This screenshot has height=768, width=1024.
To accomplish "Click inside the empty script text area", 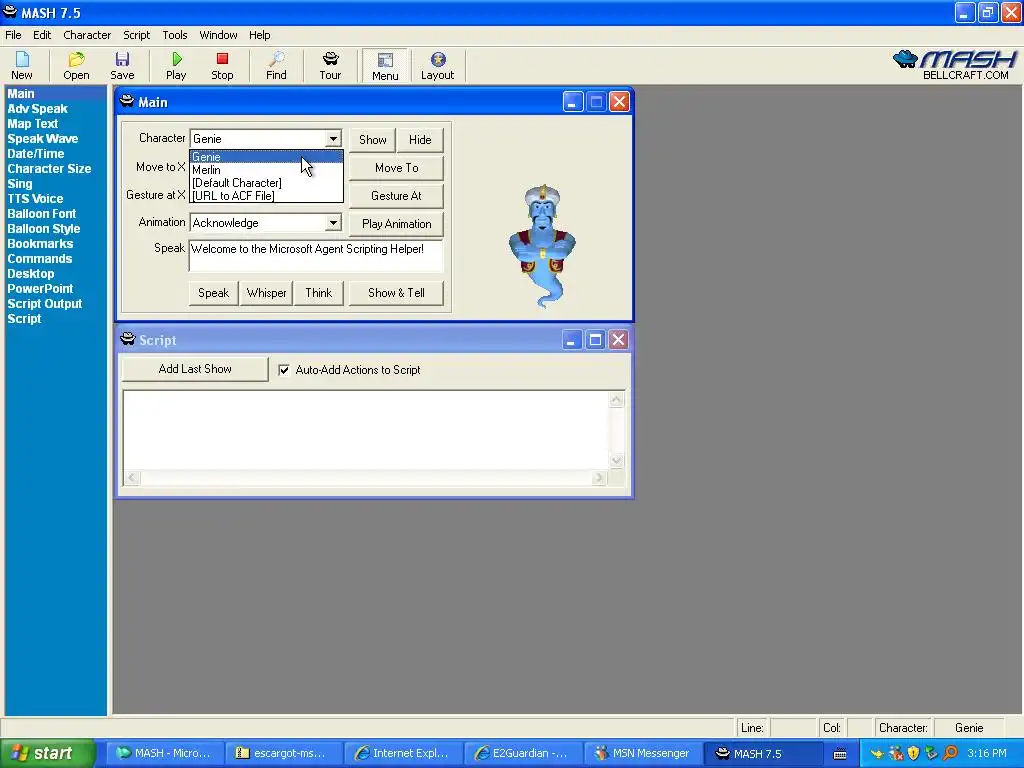I will (366, 430).
